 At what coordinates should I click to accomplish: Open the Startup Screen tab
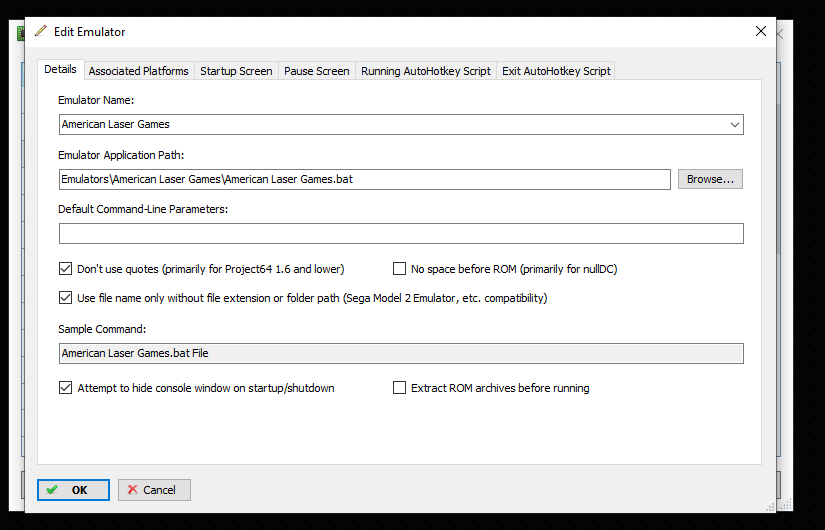pyautogui.click(x=236, y=71)
